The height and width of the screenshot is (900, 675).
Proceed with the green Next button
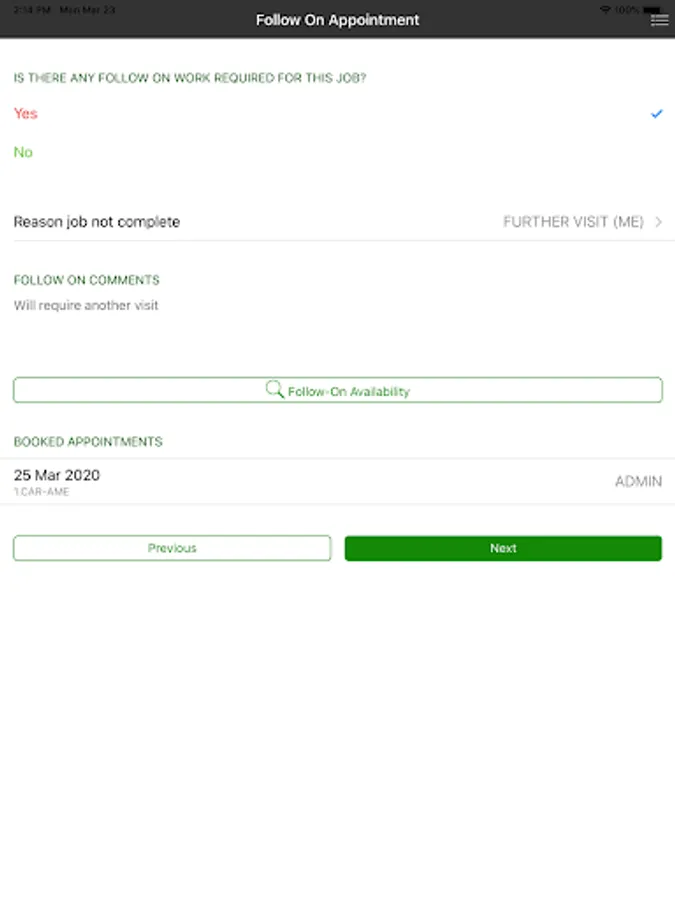pyautogui.click(x=503, y=548)
